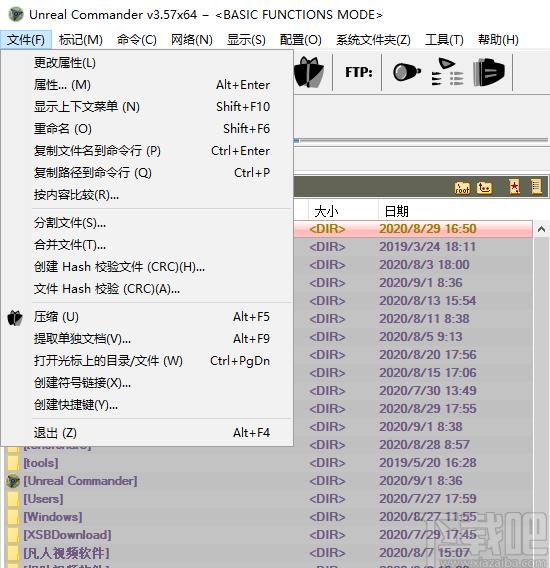Screen dimensions: 550x568
Task: Click date 2019/5/20 16:28
Action: 428,463
